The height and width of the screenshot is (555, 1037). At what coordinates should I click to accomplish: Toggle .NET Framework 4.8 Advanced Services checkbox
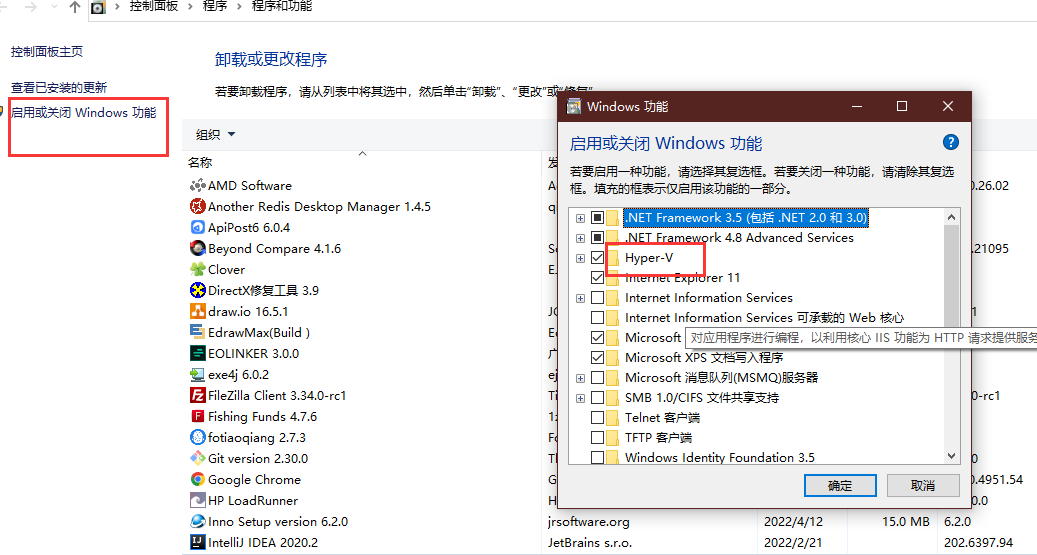[x=597, y=237]
